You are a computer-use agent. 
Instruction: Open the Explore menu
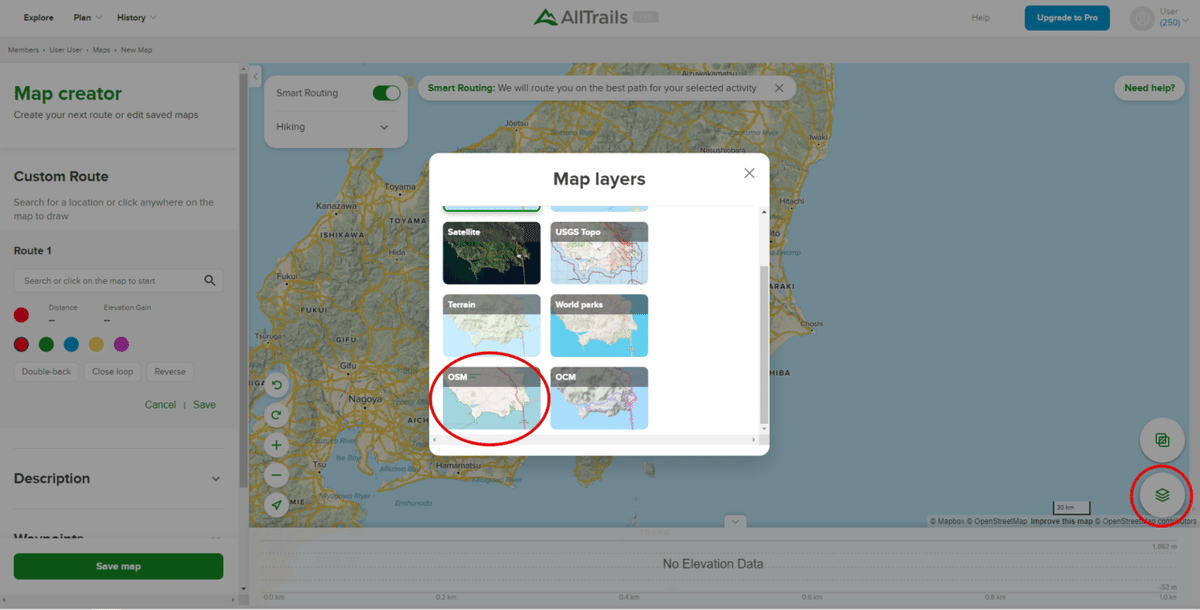pos(39,18)
